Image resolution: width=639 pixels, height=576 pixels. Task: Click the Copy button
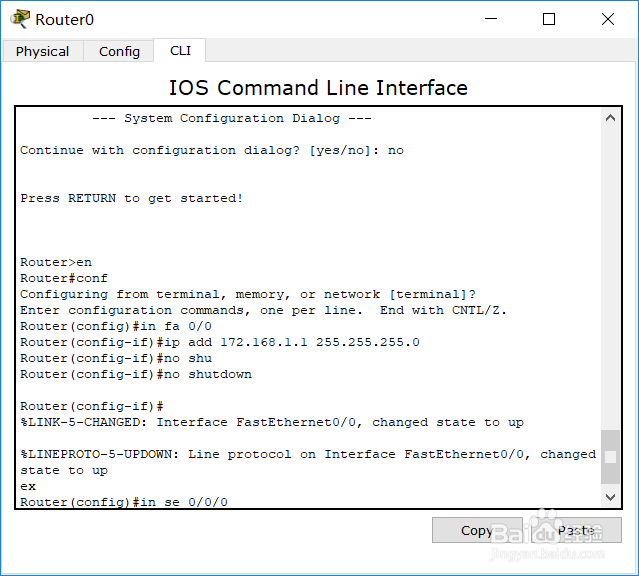pos(477,530)
